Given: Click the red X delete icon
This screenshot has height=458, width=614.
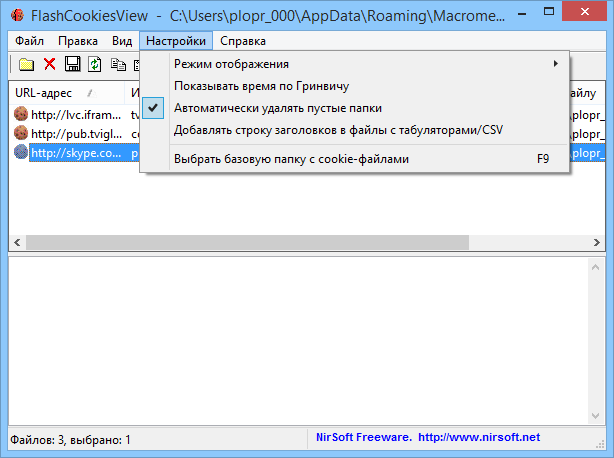Looking at the screenshot, I should [50, 64].
